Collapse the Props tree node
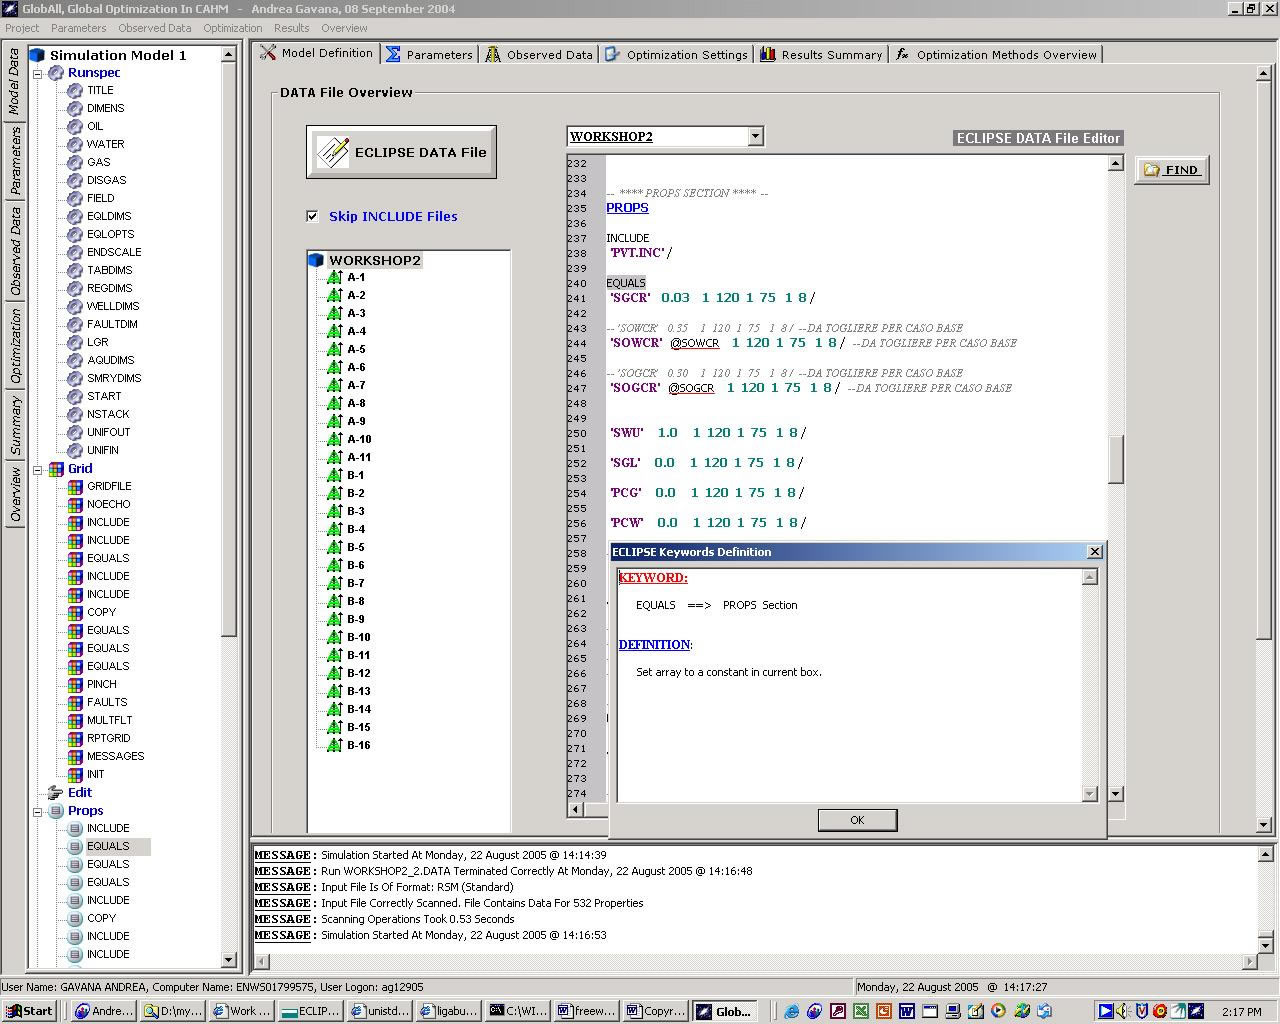The width and height of the screenshot is (1280, 1024). point(38,811)
